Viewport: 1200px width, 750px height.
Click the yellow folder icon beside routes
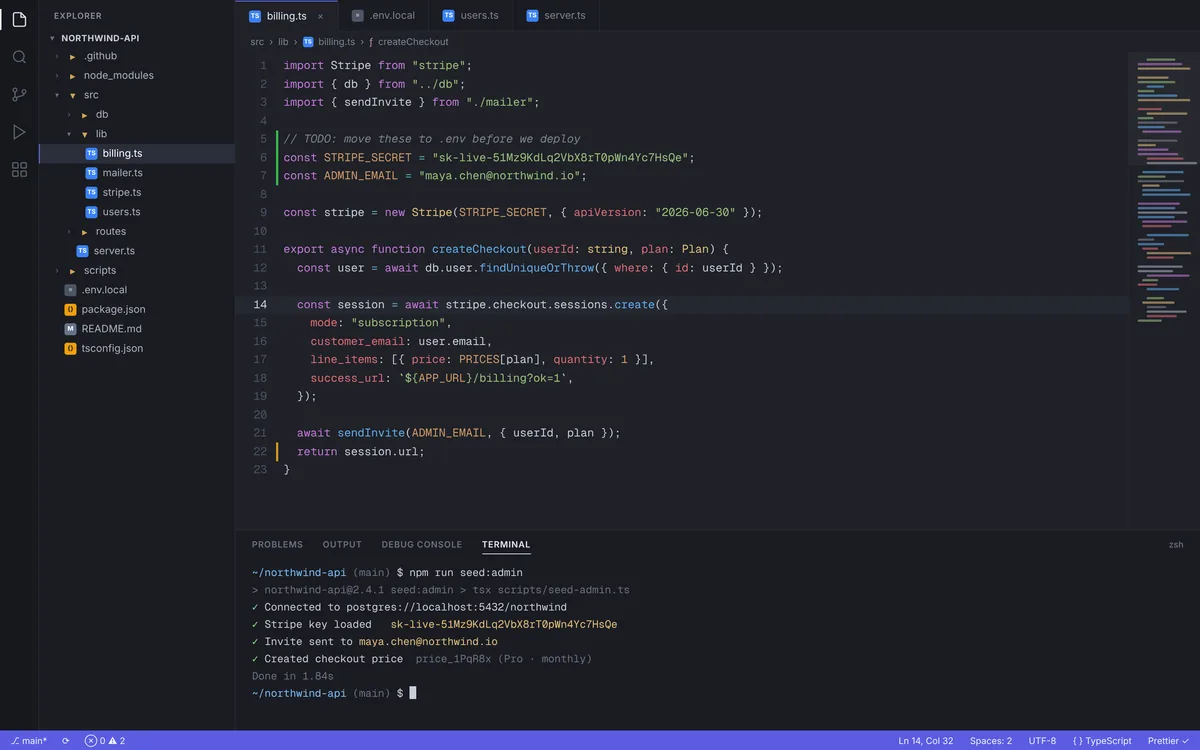(85, 232)
